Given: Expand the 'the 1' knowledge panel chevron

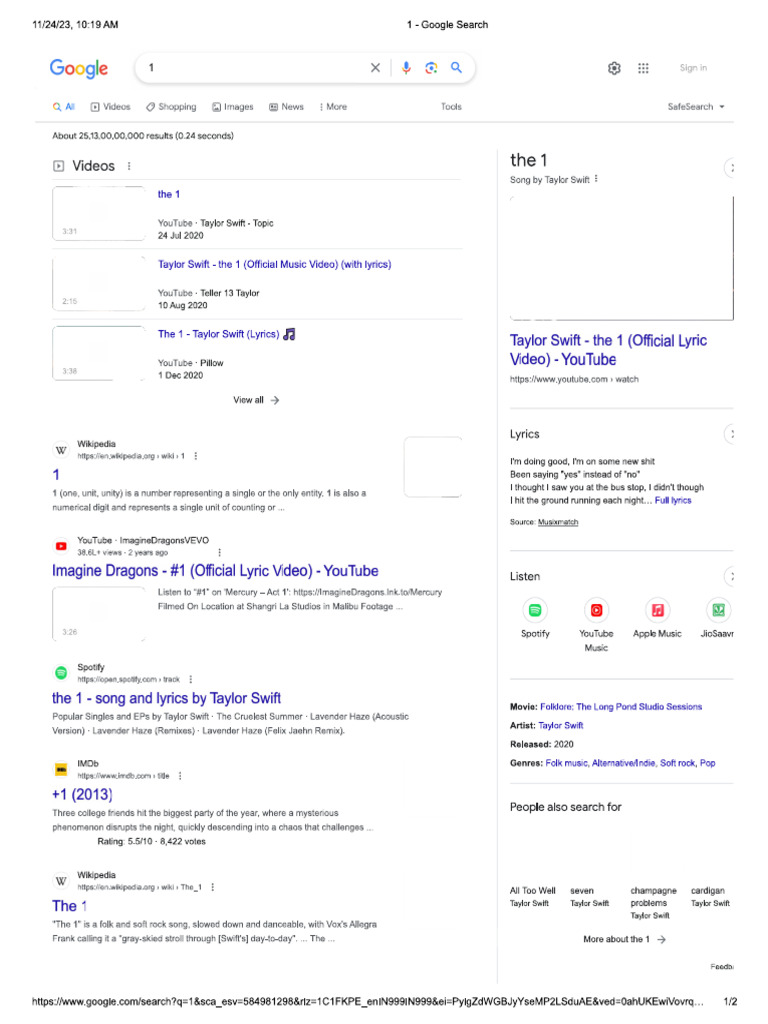Looking at the screenshot, I should click(729, 168).
